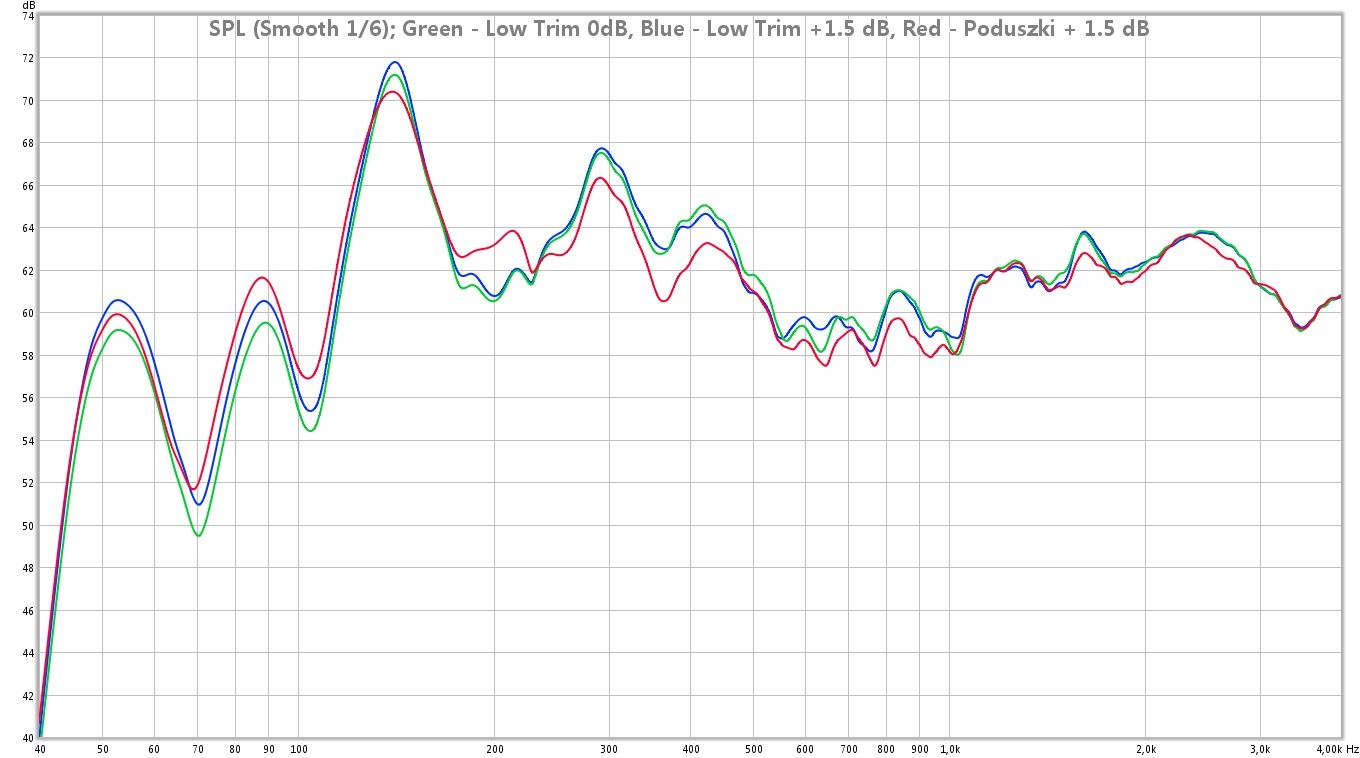Click the 64 label on the dB axis
This screenshot has height=758, width=1360.
tap(27, 228)
